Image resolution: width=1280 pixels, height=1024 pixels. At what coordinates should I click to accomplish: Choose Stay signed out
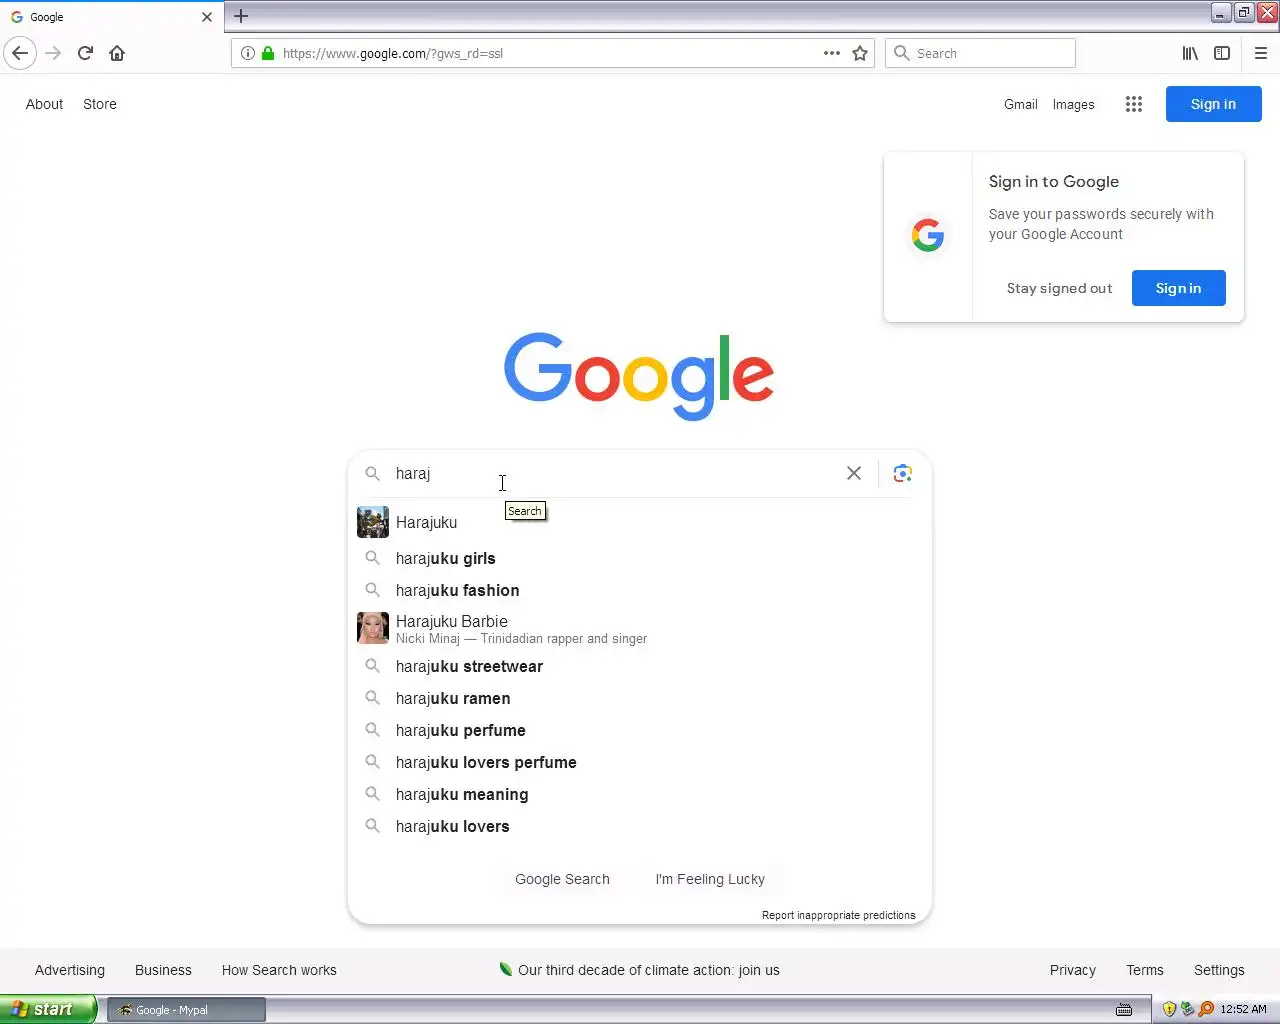(1059, 288)
